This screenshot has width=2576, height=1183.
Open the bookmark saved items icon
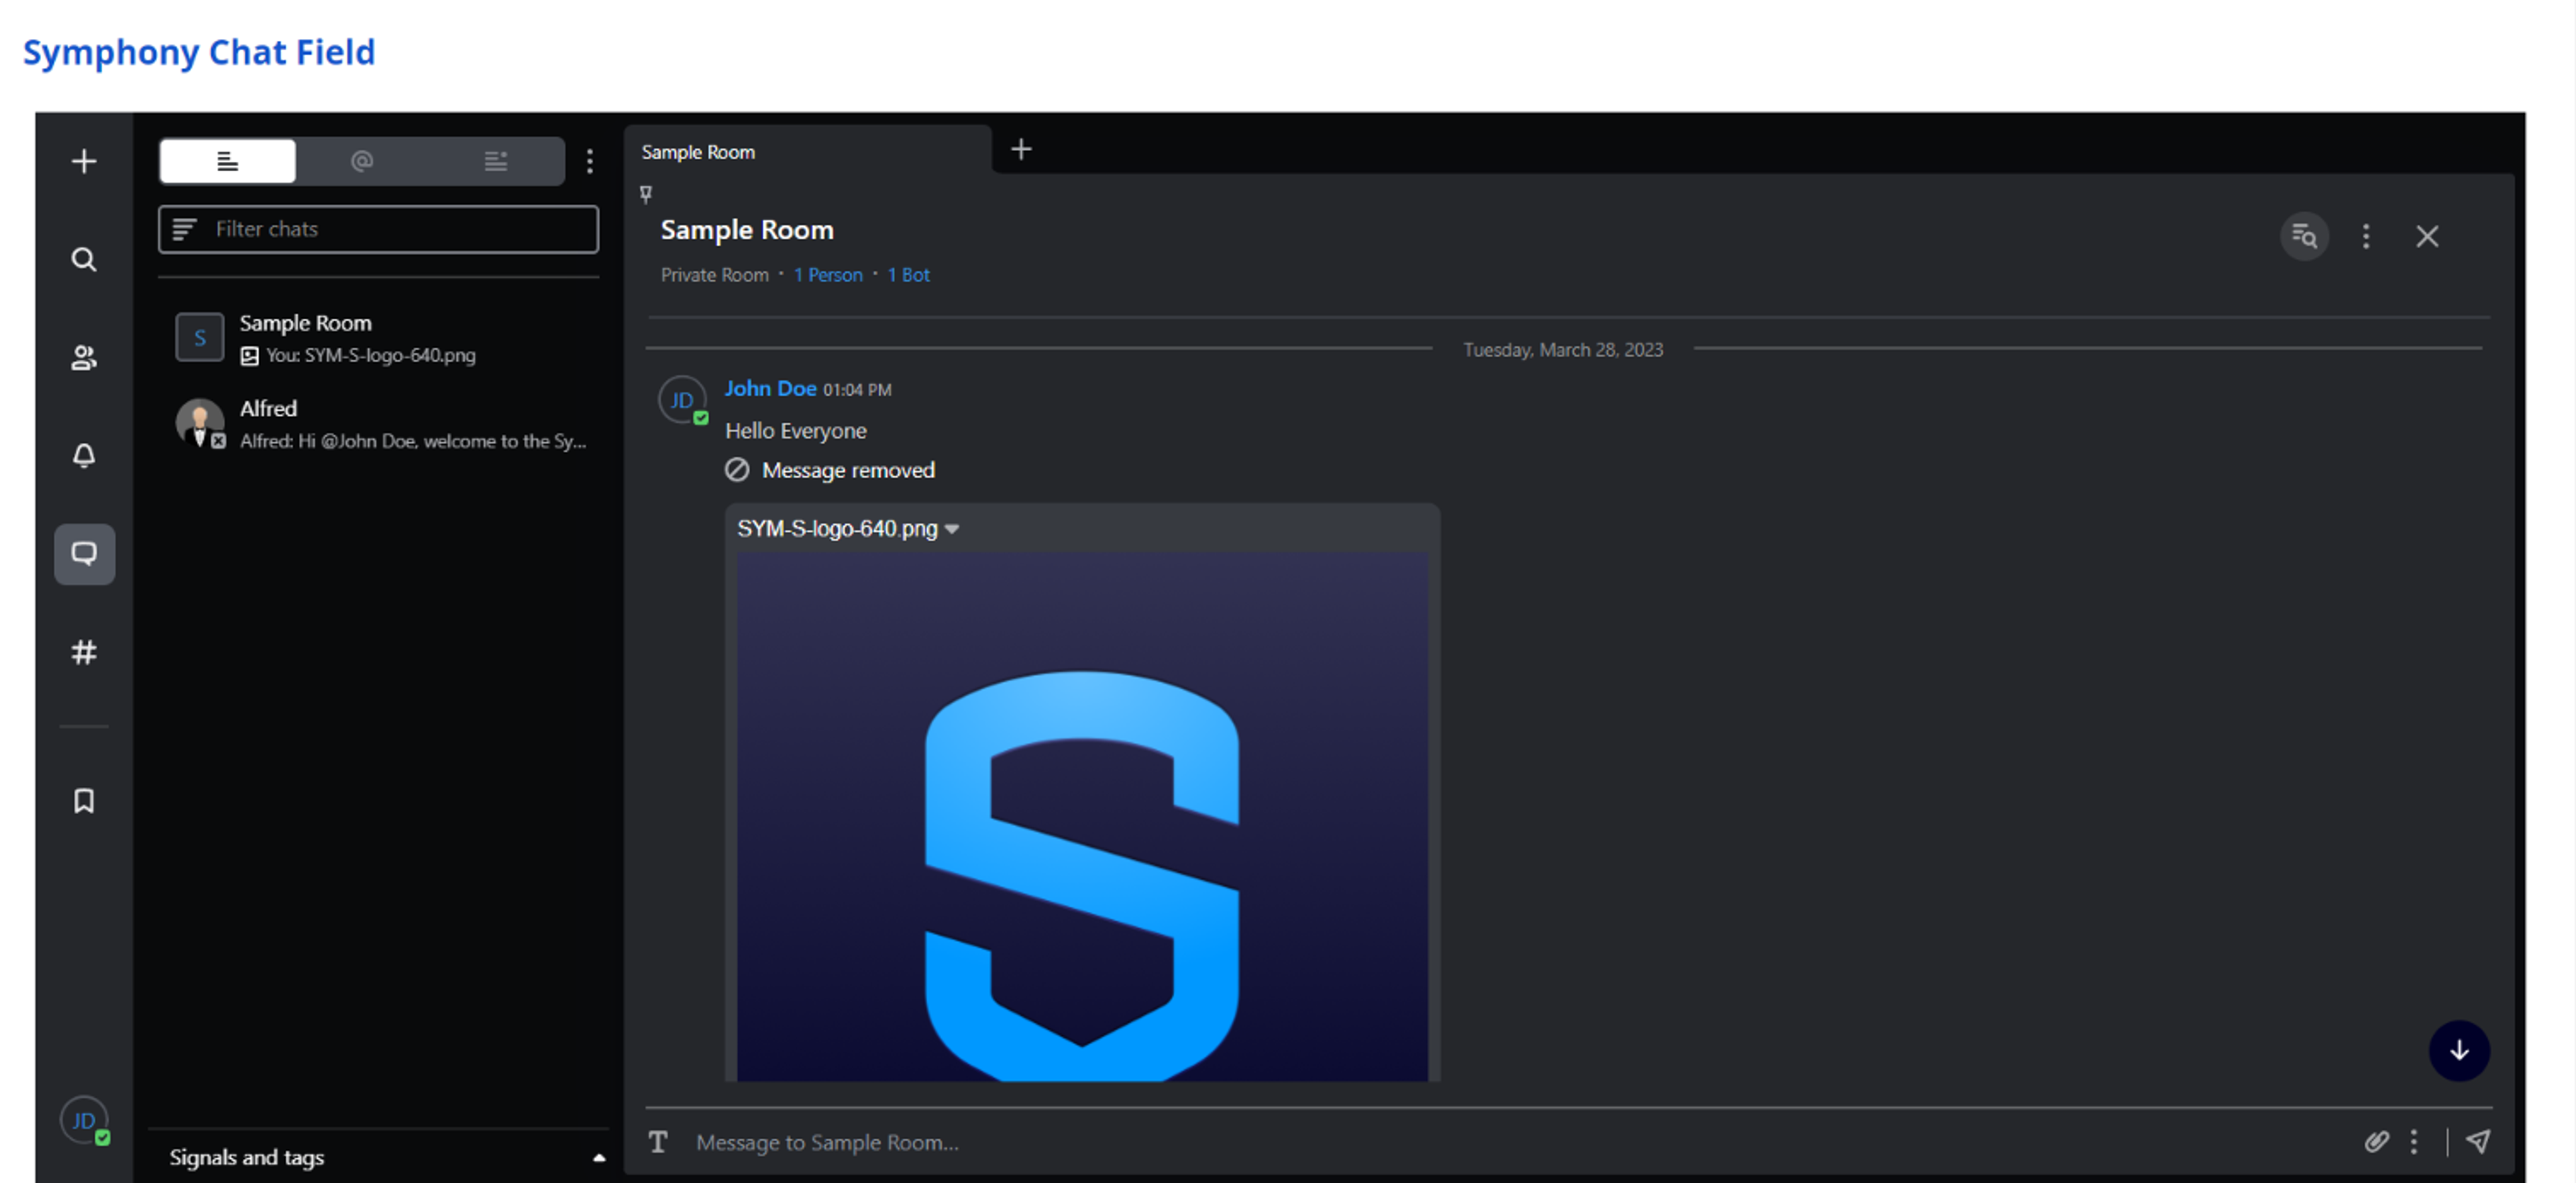(84, 801)
